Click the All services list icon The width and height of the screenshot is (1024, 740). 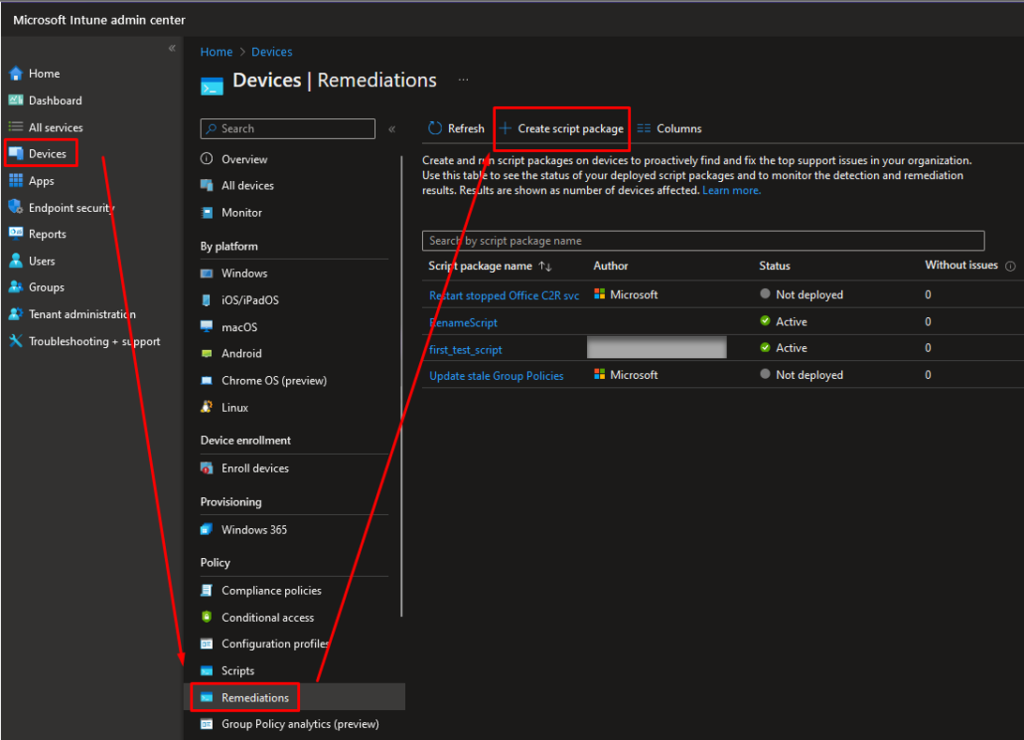pos(16,127)
